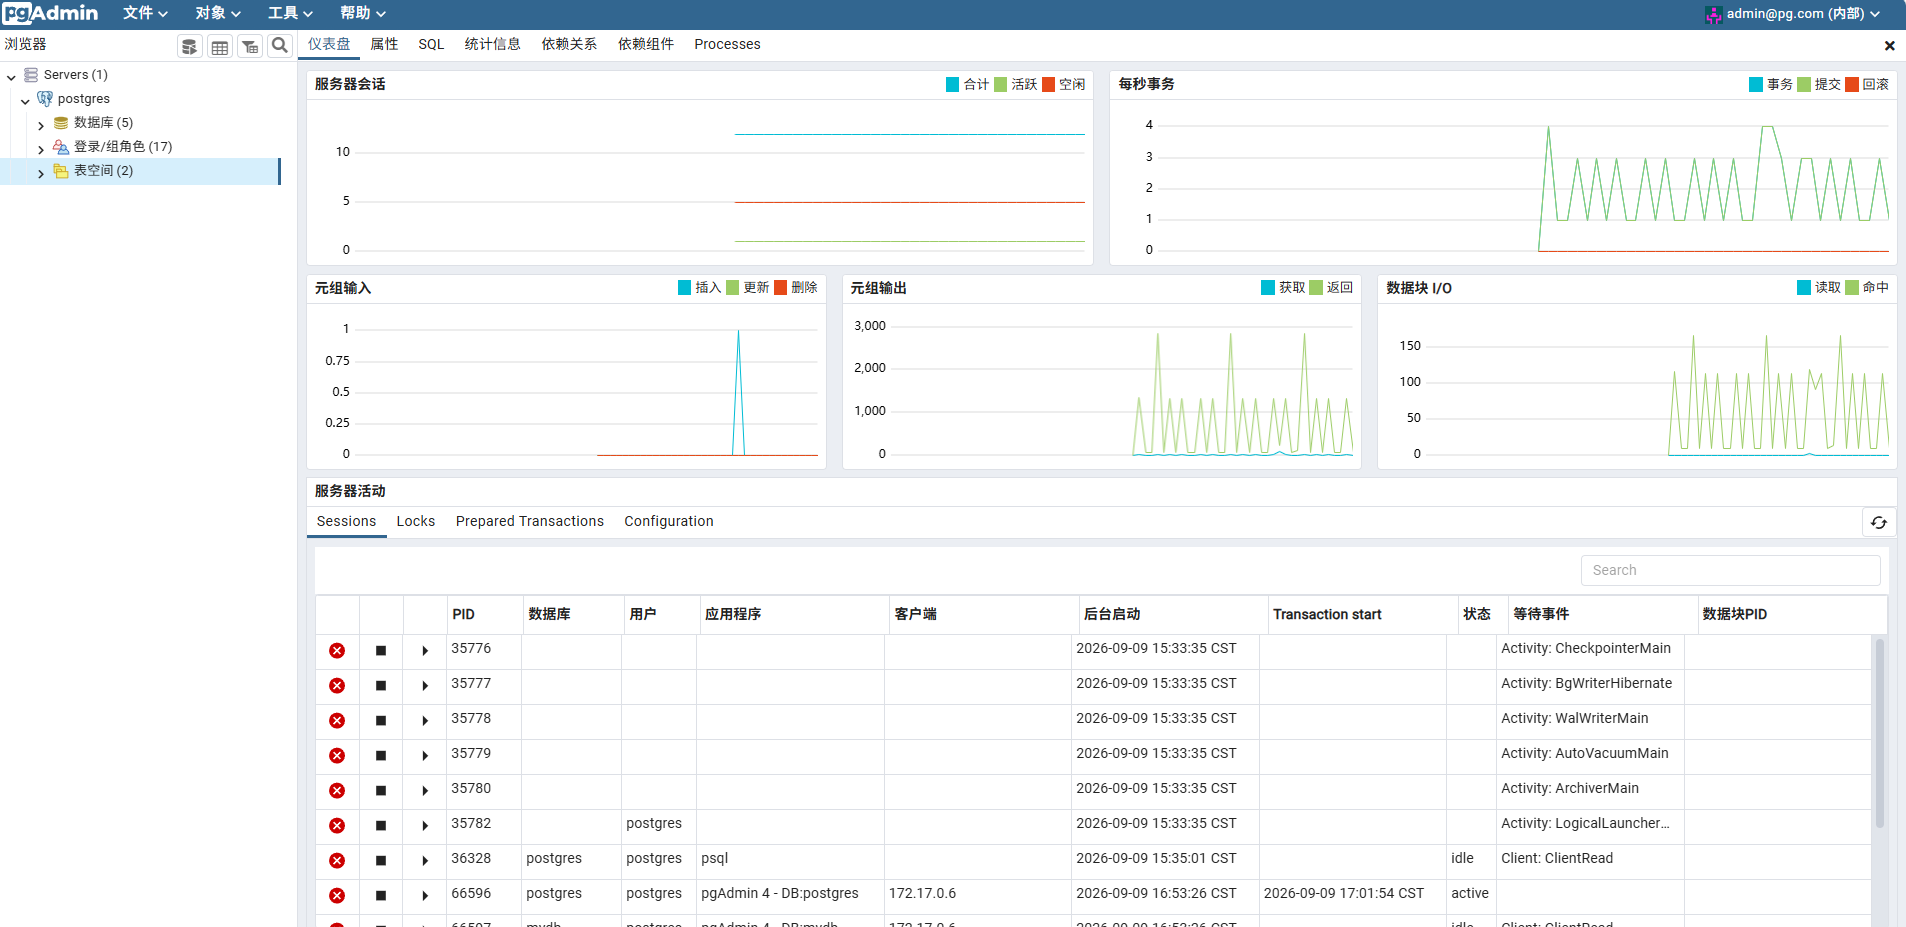
Task: Open the Configuration tab
Action: pos(669,521)
